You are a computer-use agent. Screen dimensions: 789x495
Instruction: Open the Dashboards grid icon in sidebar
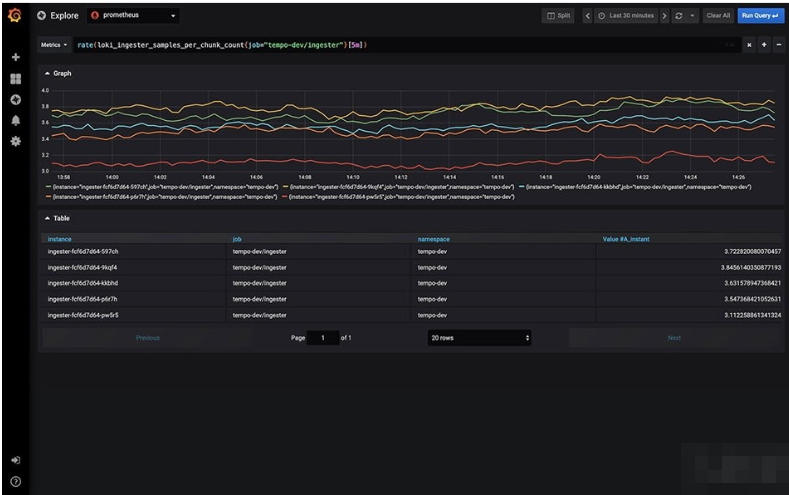point(15,78)
